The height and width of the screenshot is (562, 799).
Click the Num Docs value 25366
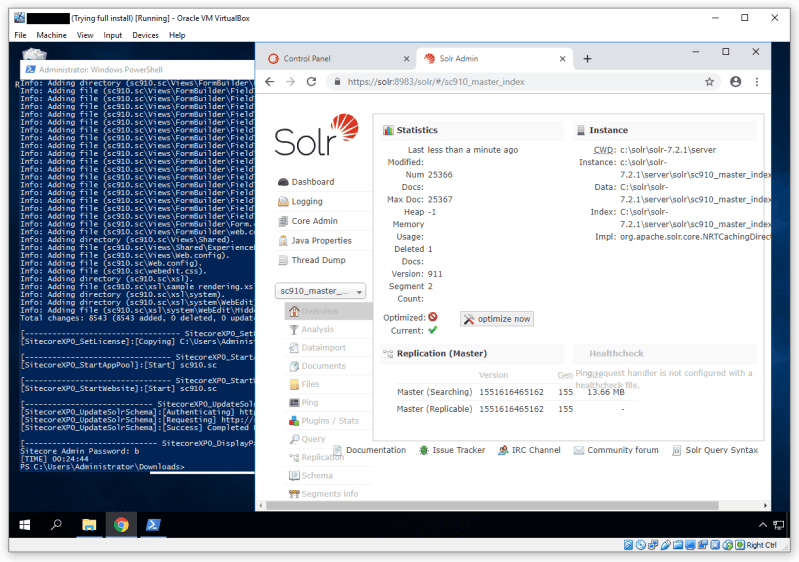pyautogui.click(x=440, y=175)
